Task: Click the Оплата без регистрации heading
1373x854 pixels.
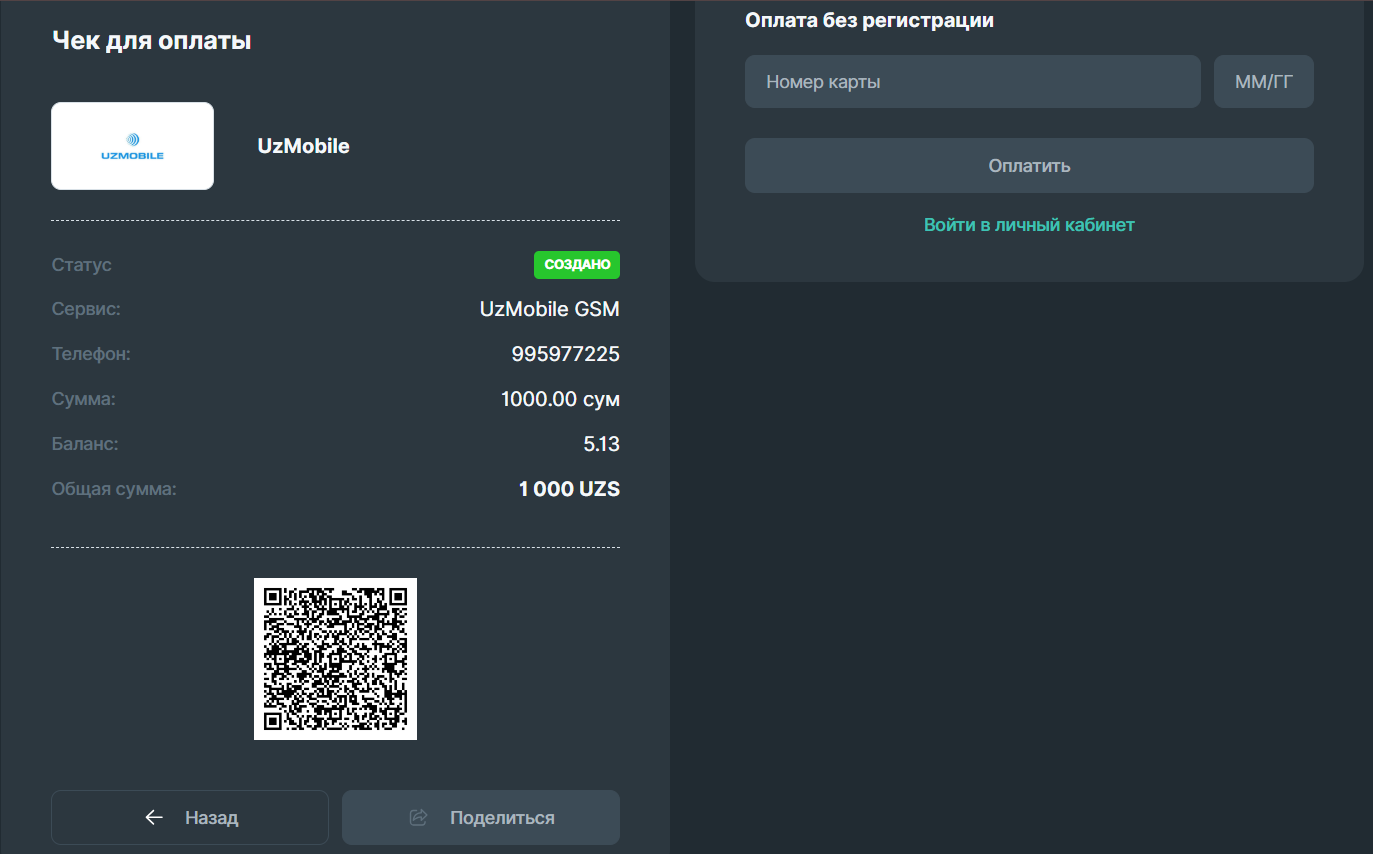Action: 869,20
